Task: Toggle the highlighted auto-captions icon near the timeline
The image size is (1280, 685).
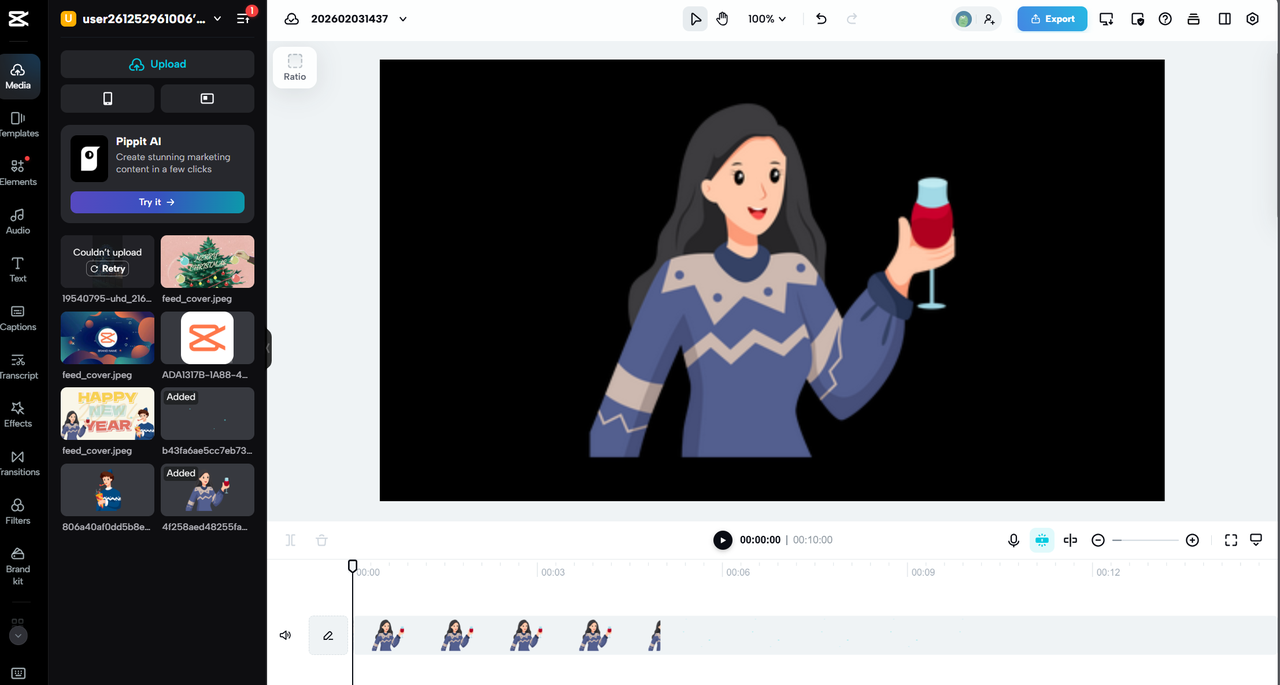Action: [1041, 539]
